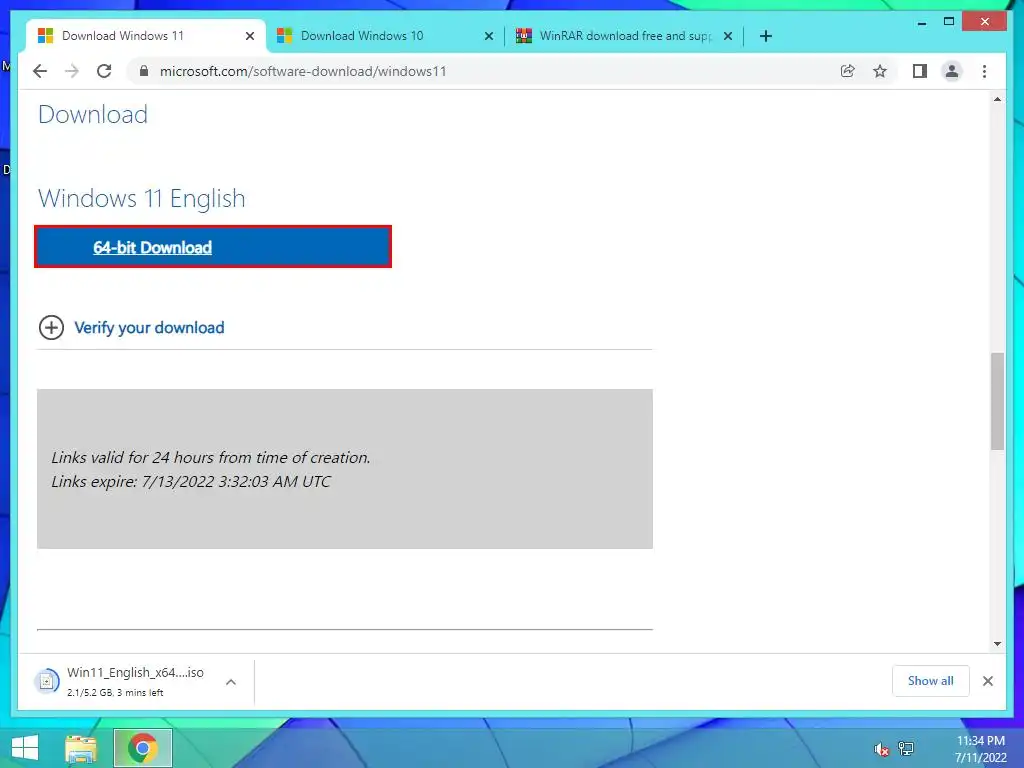This screenshot has height=768, width=1024.
Task: Open the Windows Start menu
Action: (x=25, y=748)
